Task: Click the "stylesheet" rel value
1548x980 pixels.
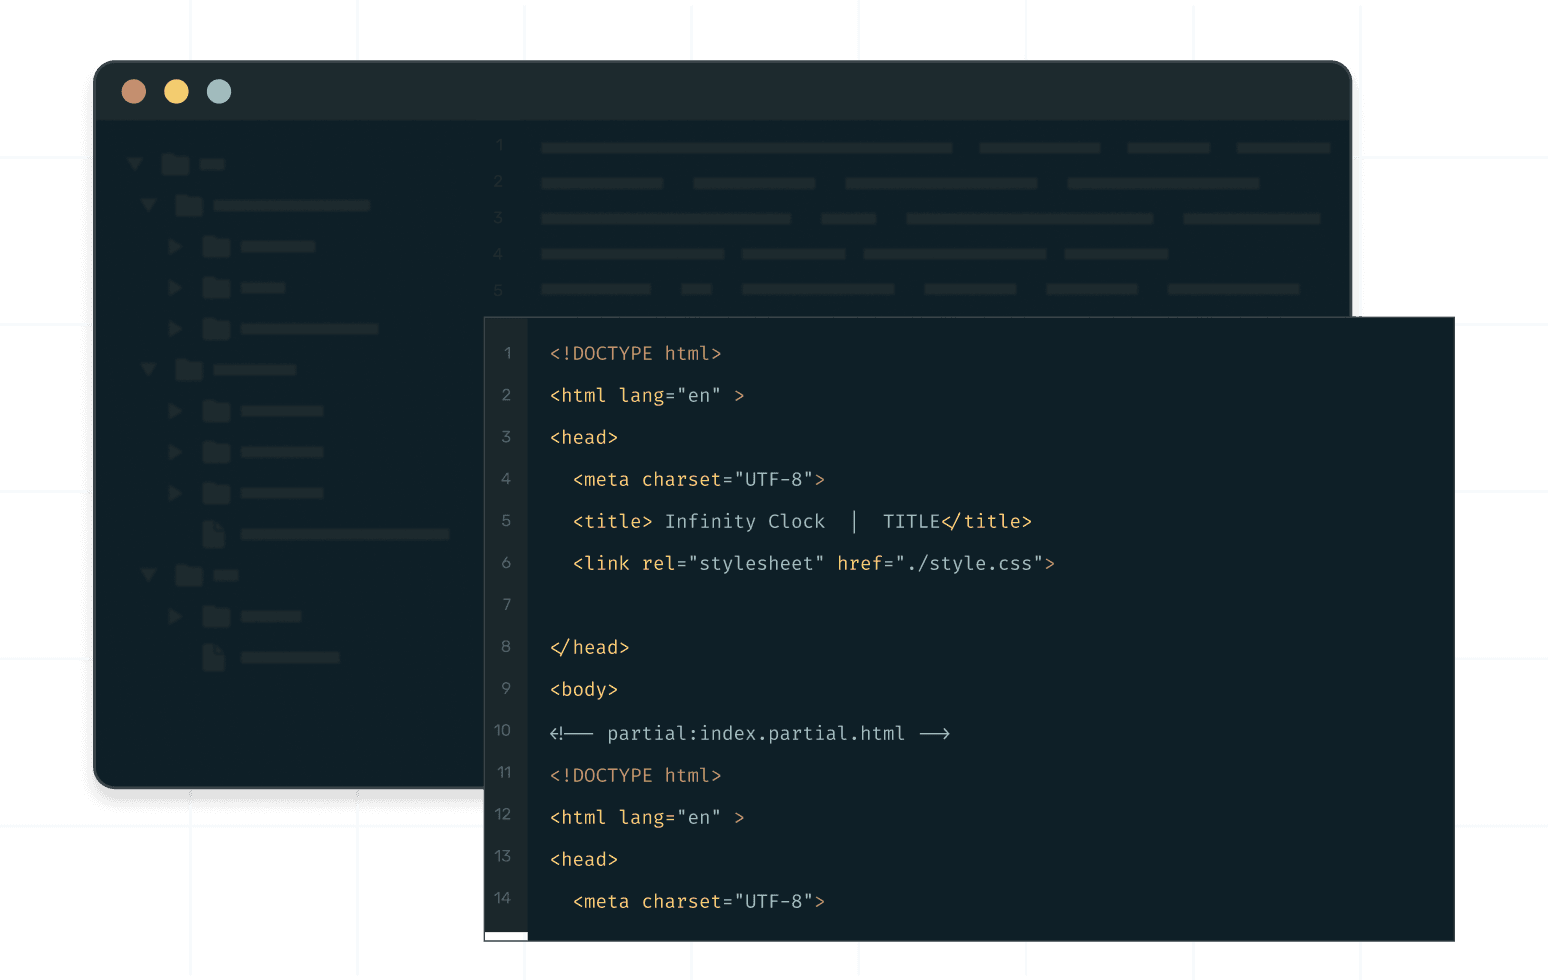Action: pyautogui.click(x=756, y=564)
